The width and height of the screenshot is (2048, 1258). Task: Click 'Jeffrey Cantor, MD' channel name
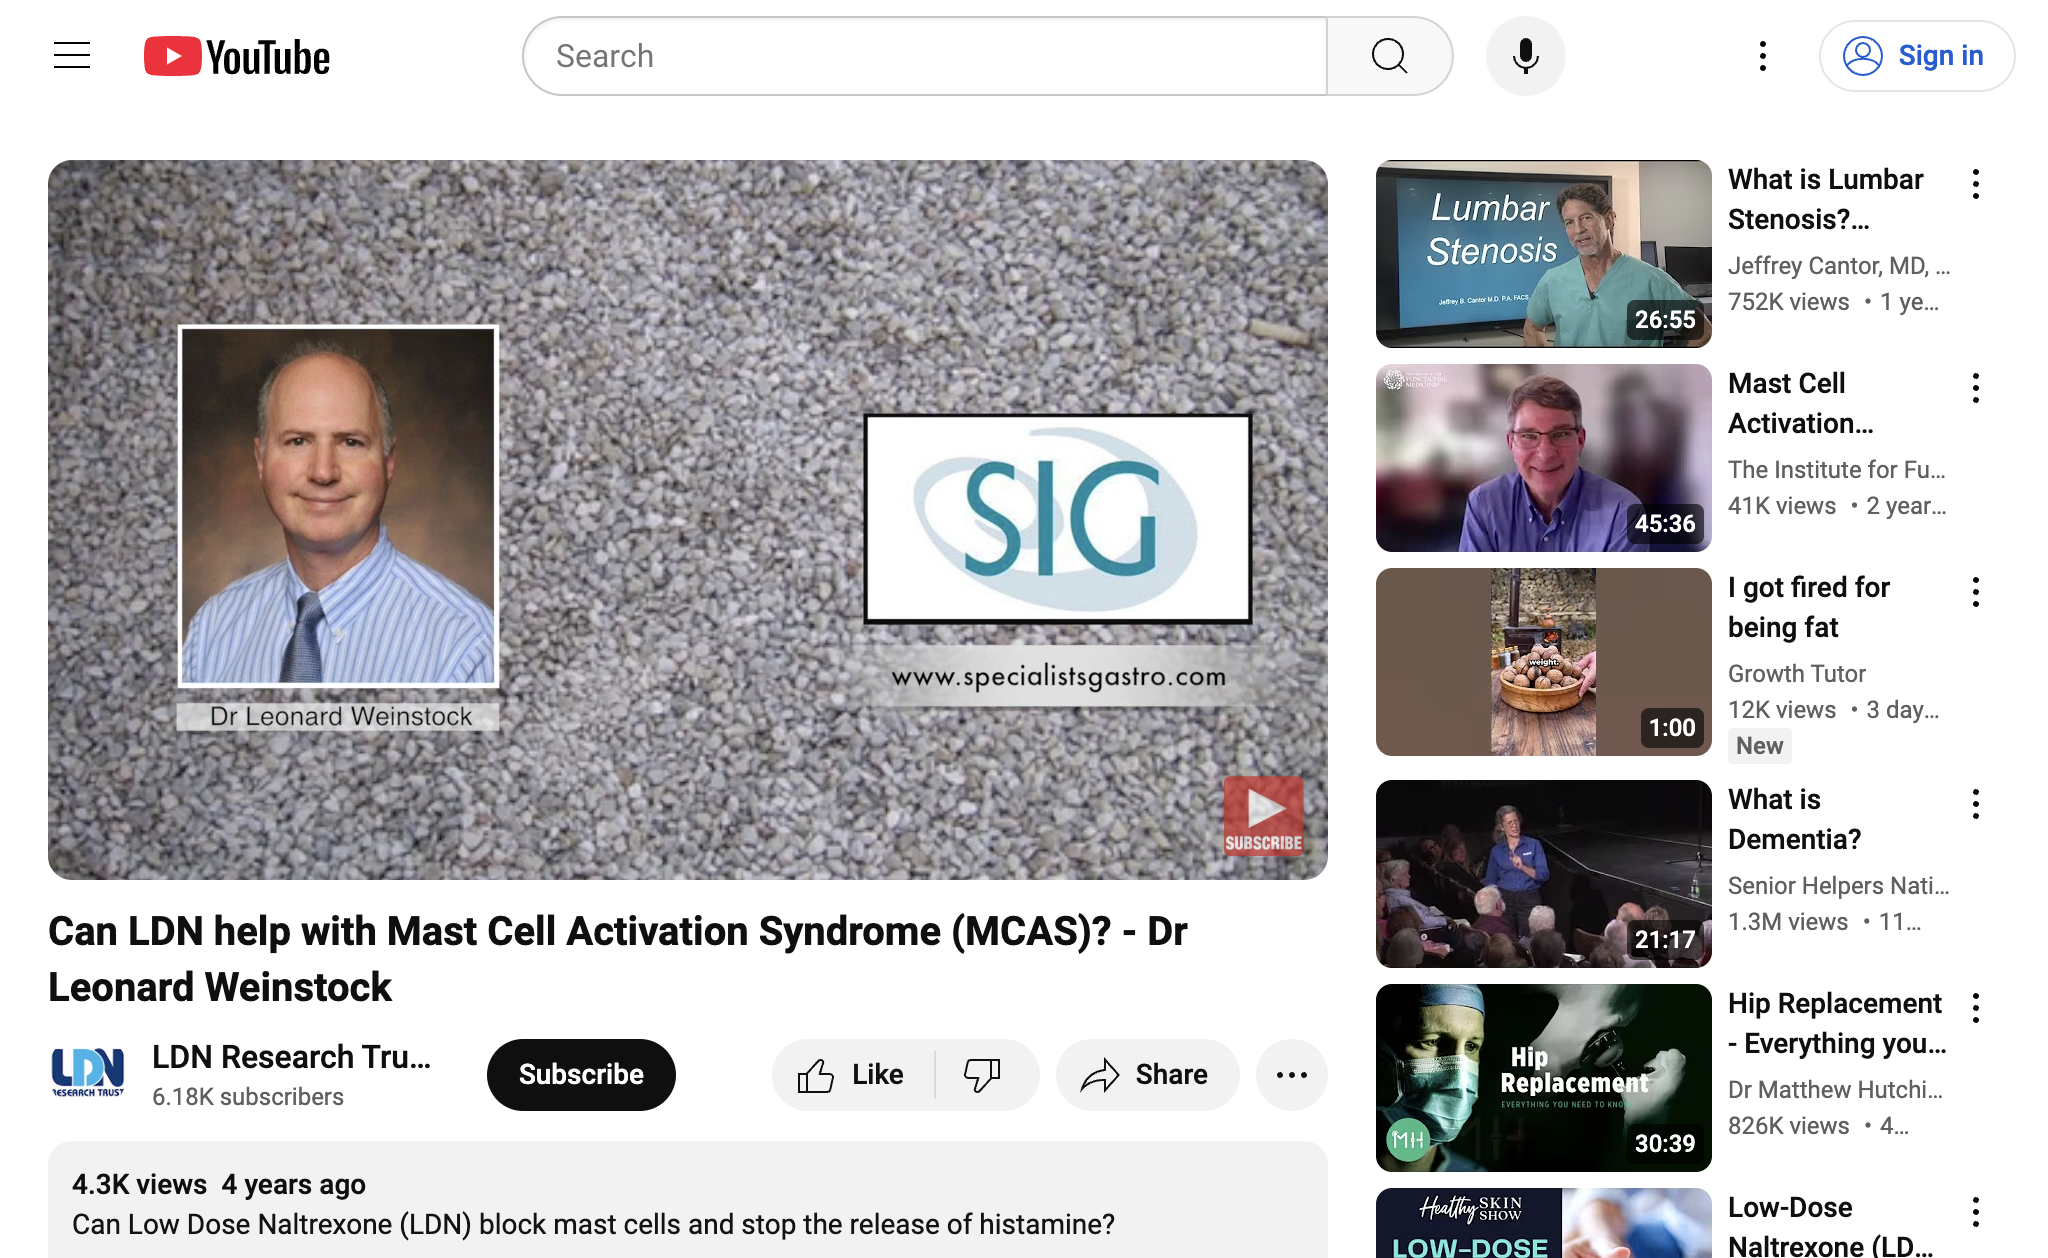tap(1838, 266)
